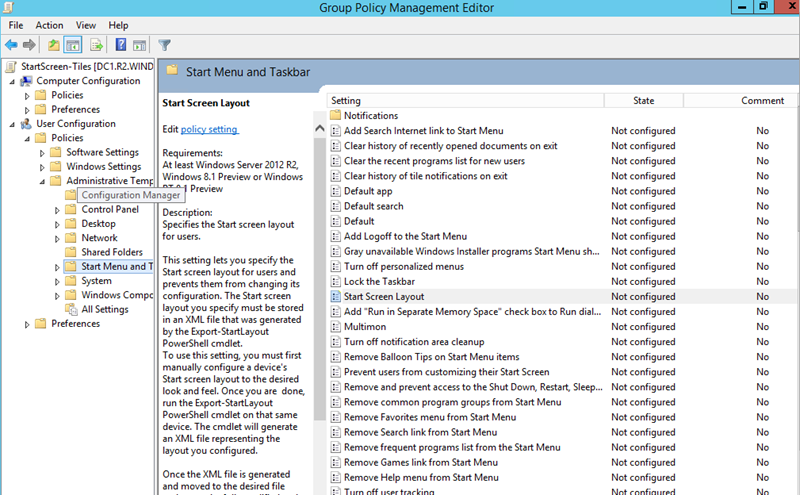Select 'Gray unavailable Windows Installer programs' setting
This screenshot has height=495, width=800.
click(x=471, y=252)
